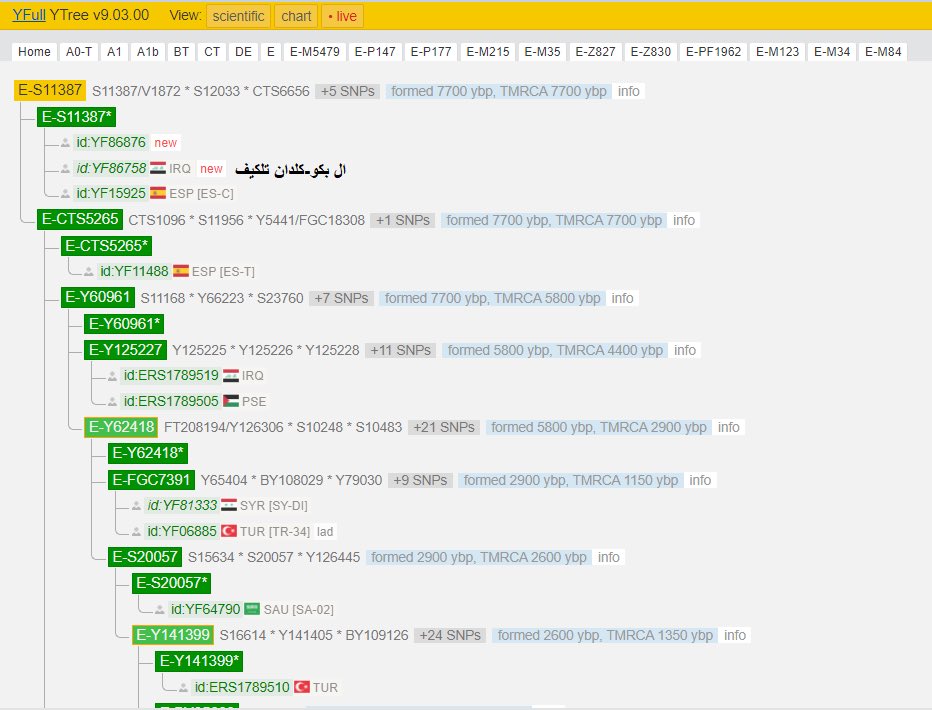
Task: Click person icon beside id:YF86876
Action: coord(65,143)
